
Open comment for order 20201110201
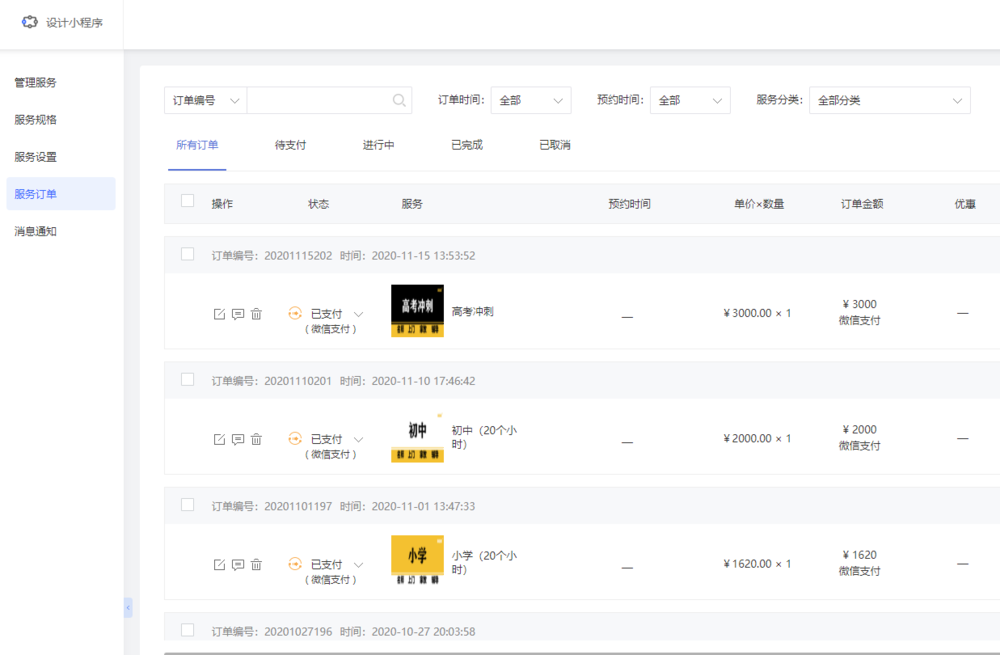coord(238,439)
